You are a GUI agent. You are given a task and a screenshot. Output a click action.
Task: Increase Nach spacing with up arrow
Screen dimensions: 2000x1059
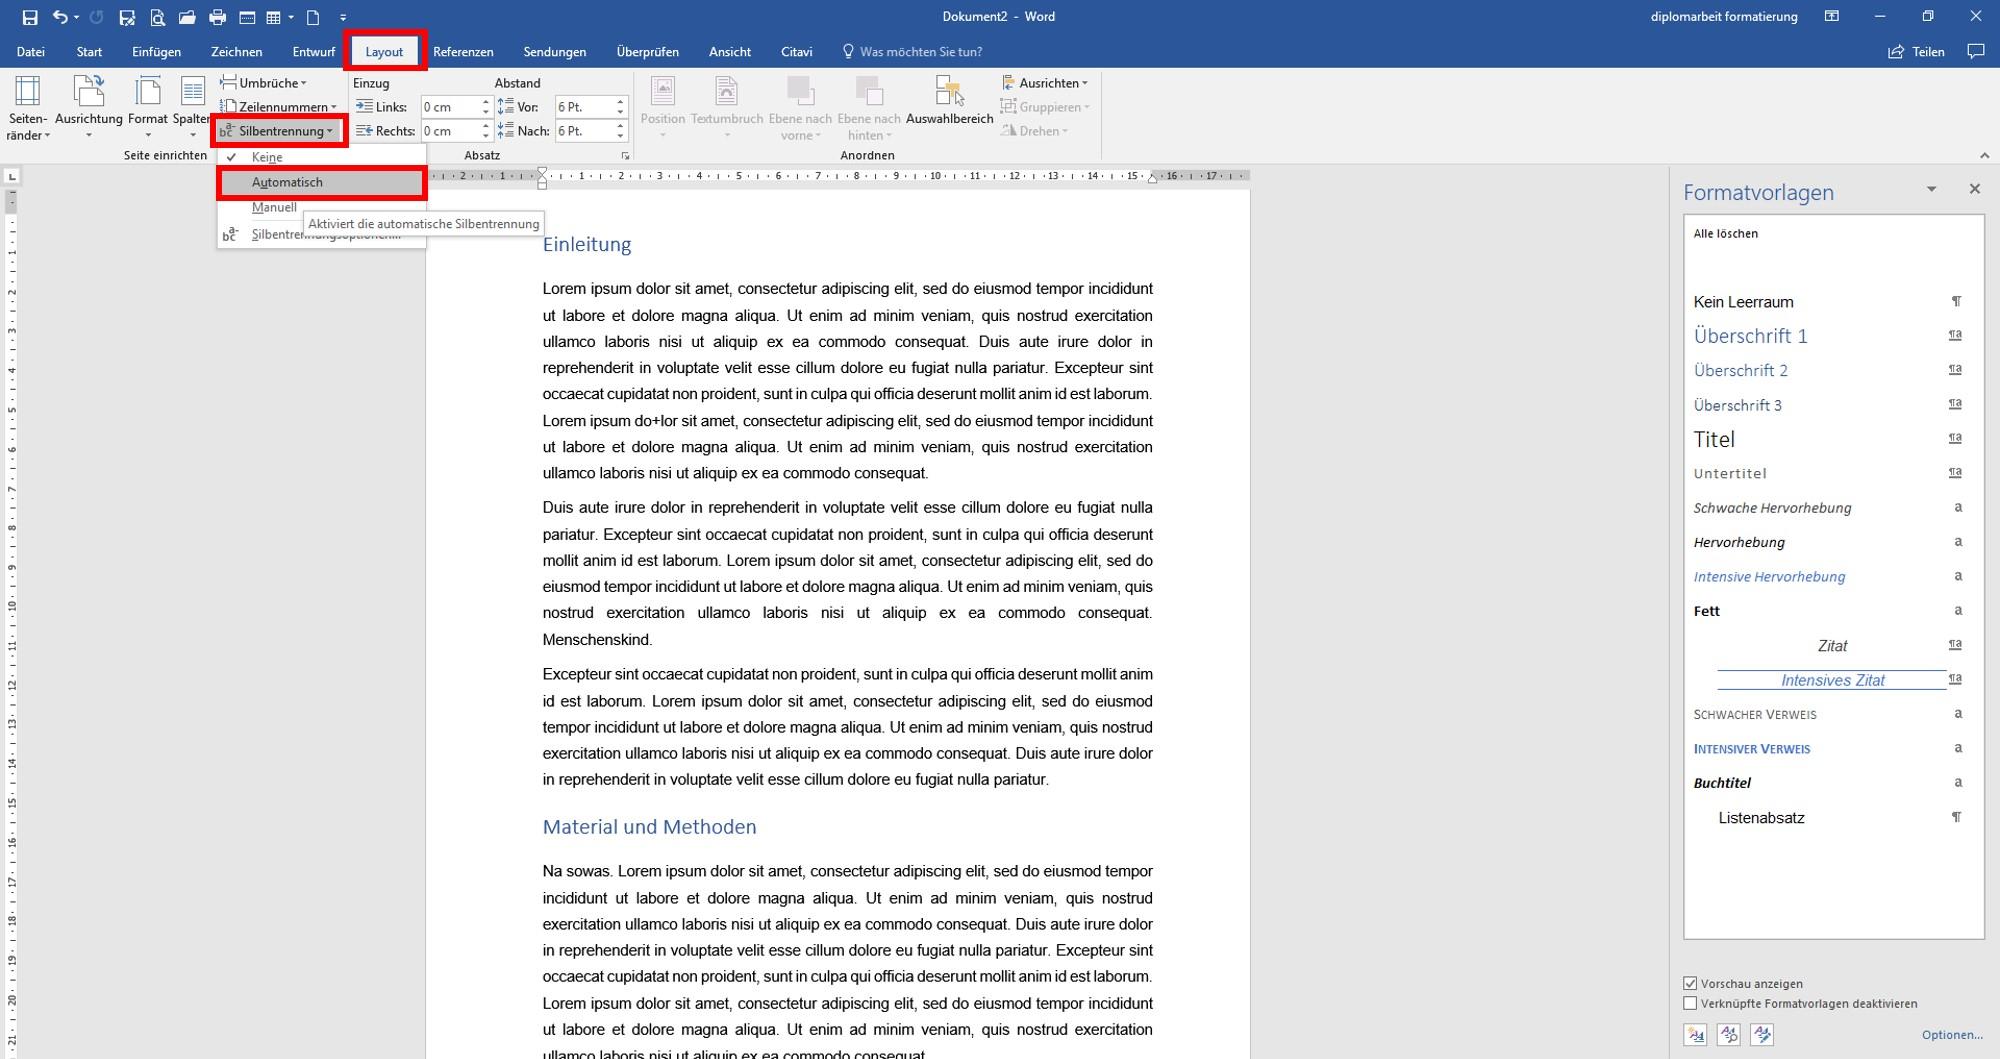(x=620, y=126)
